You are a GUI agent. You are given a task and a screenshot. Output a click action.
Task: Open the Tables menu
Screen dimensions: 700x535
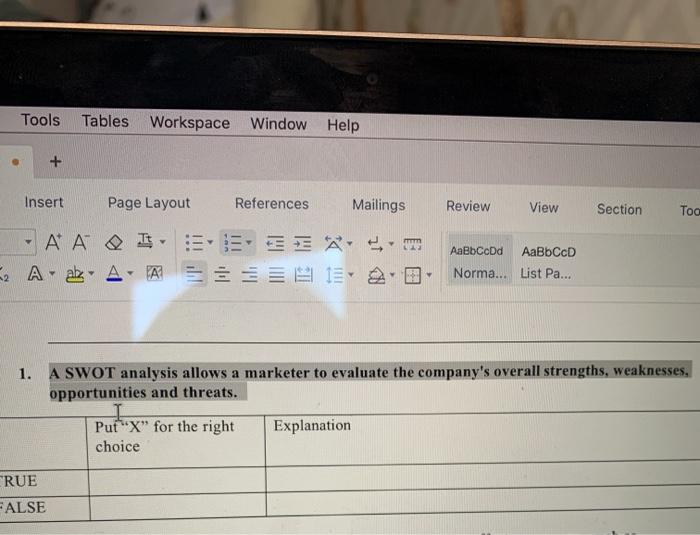105,121
